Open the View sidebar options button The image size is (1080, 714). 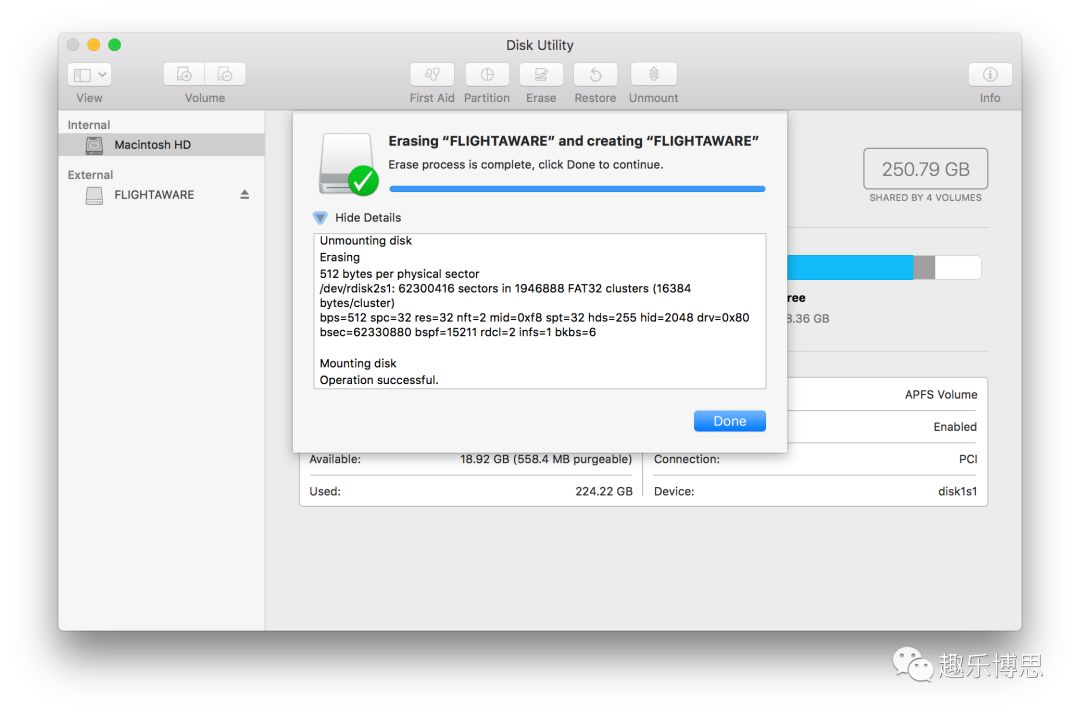(90, 74)
